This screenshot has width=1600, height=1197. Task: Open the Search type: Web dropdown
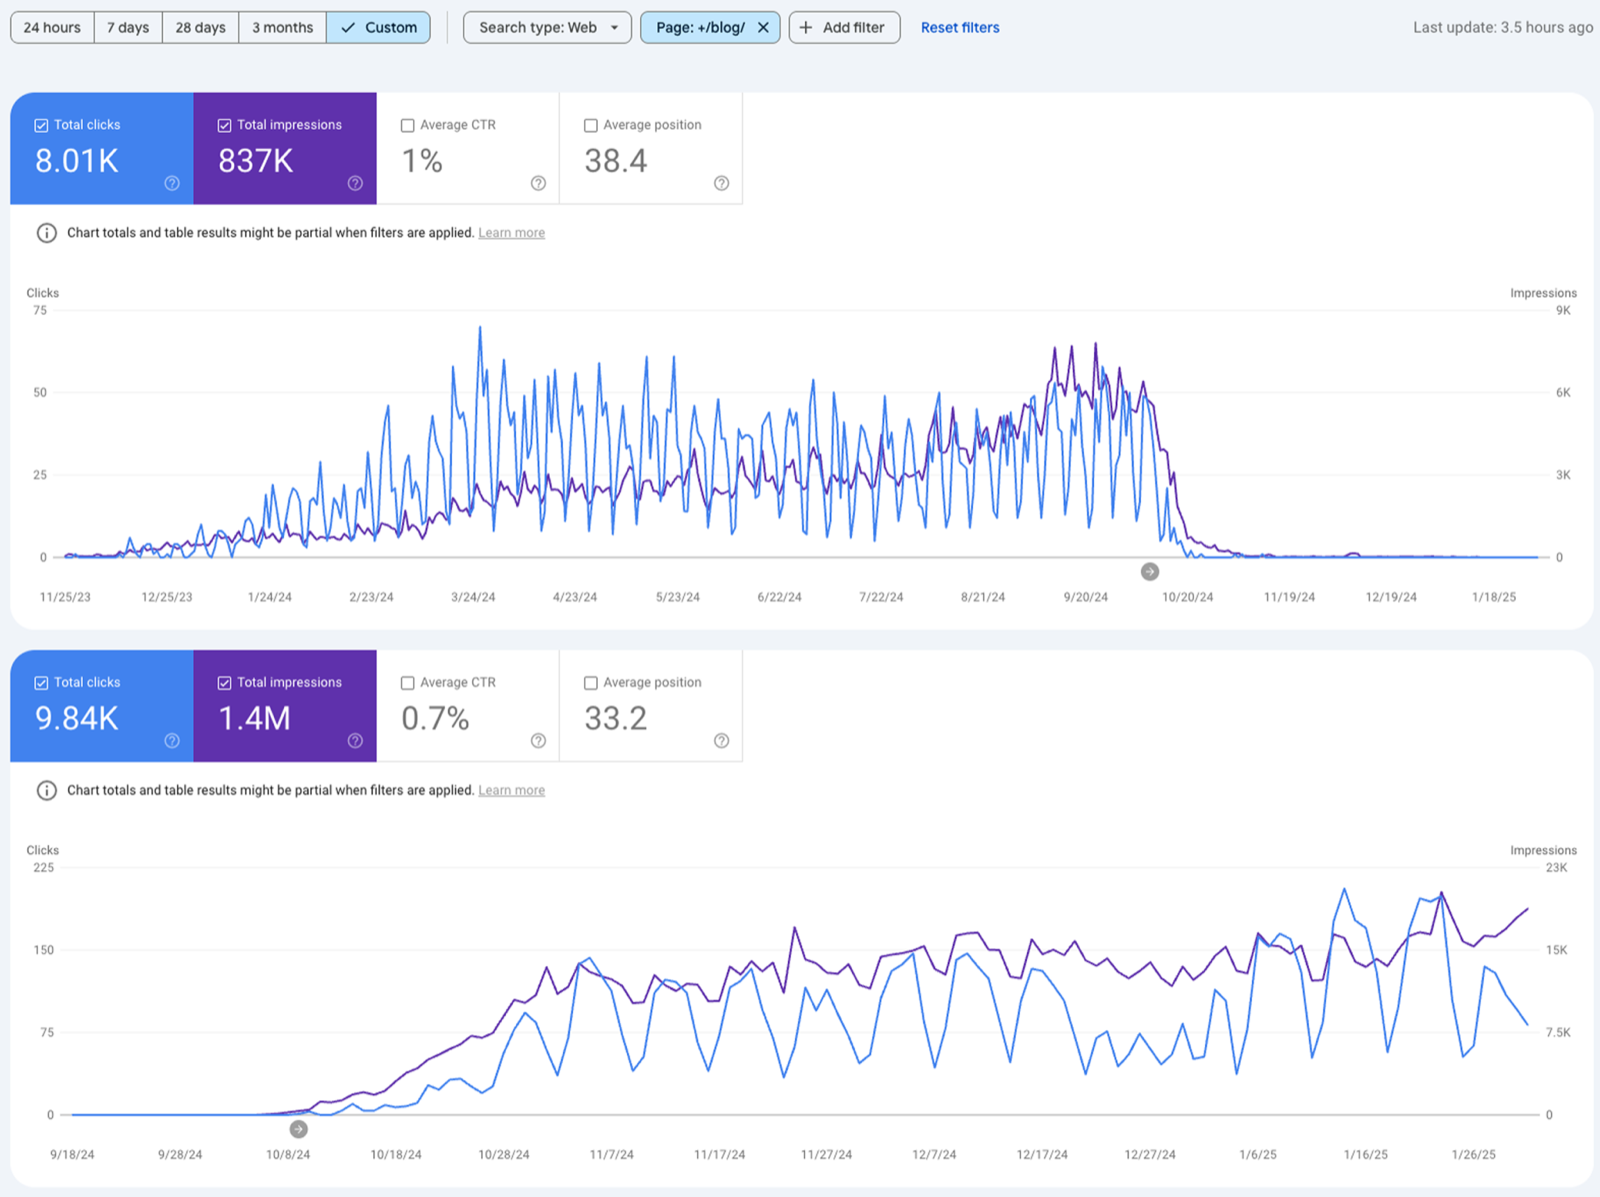(547, 28)
